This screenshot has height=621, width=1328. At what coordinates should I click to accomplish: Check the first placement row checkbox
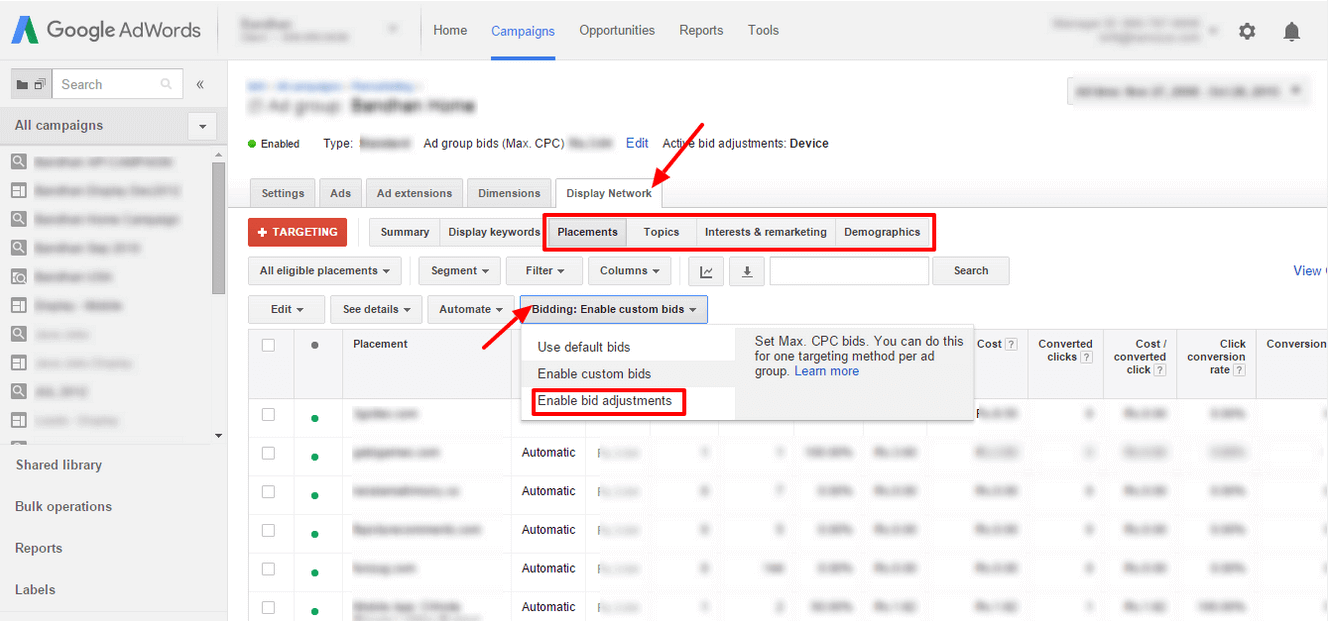click(268, 414)
